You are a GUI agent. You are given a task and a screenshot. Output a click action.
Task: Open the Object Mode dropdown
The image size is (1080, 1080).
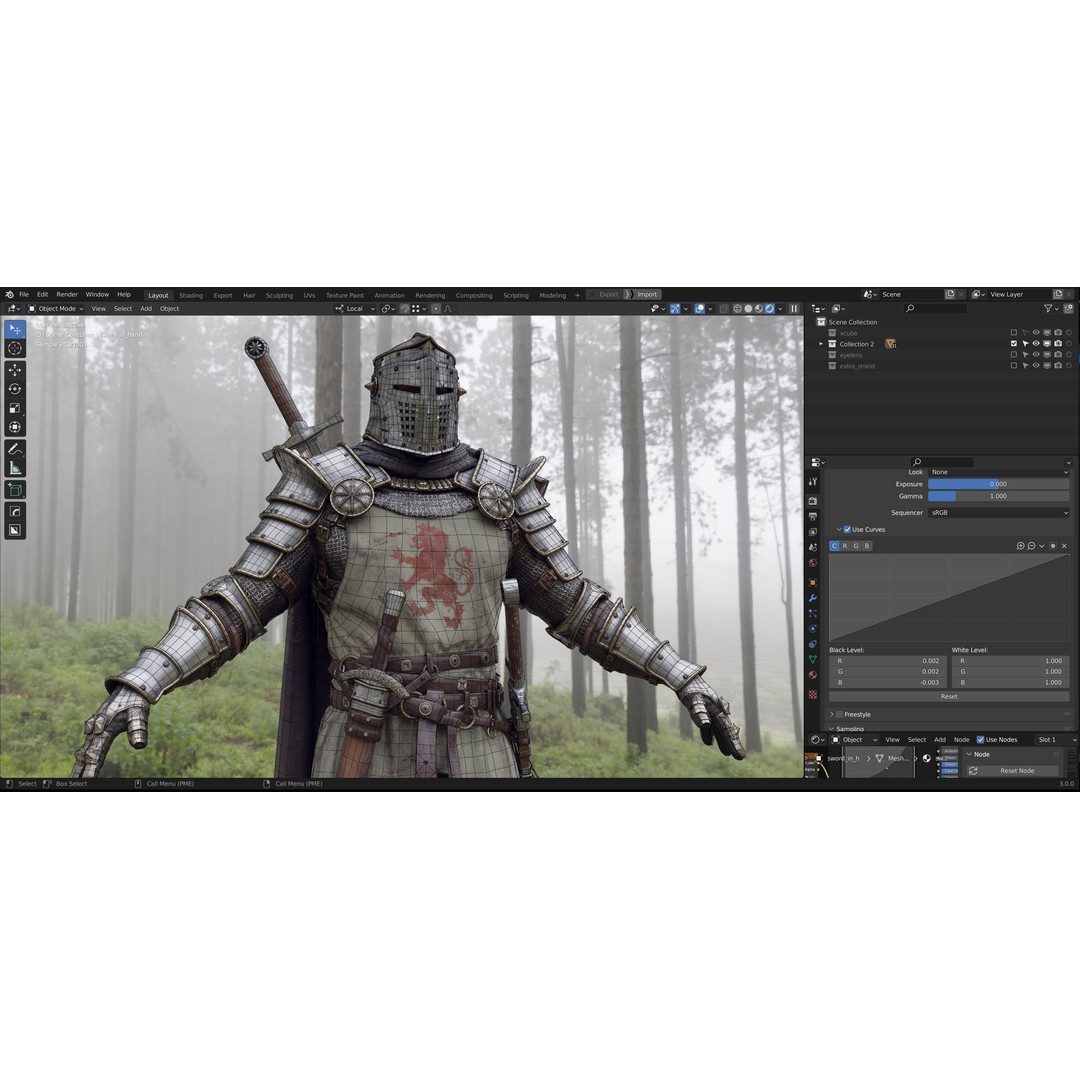pyautogui.click(x=56, y=309)
